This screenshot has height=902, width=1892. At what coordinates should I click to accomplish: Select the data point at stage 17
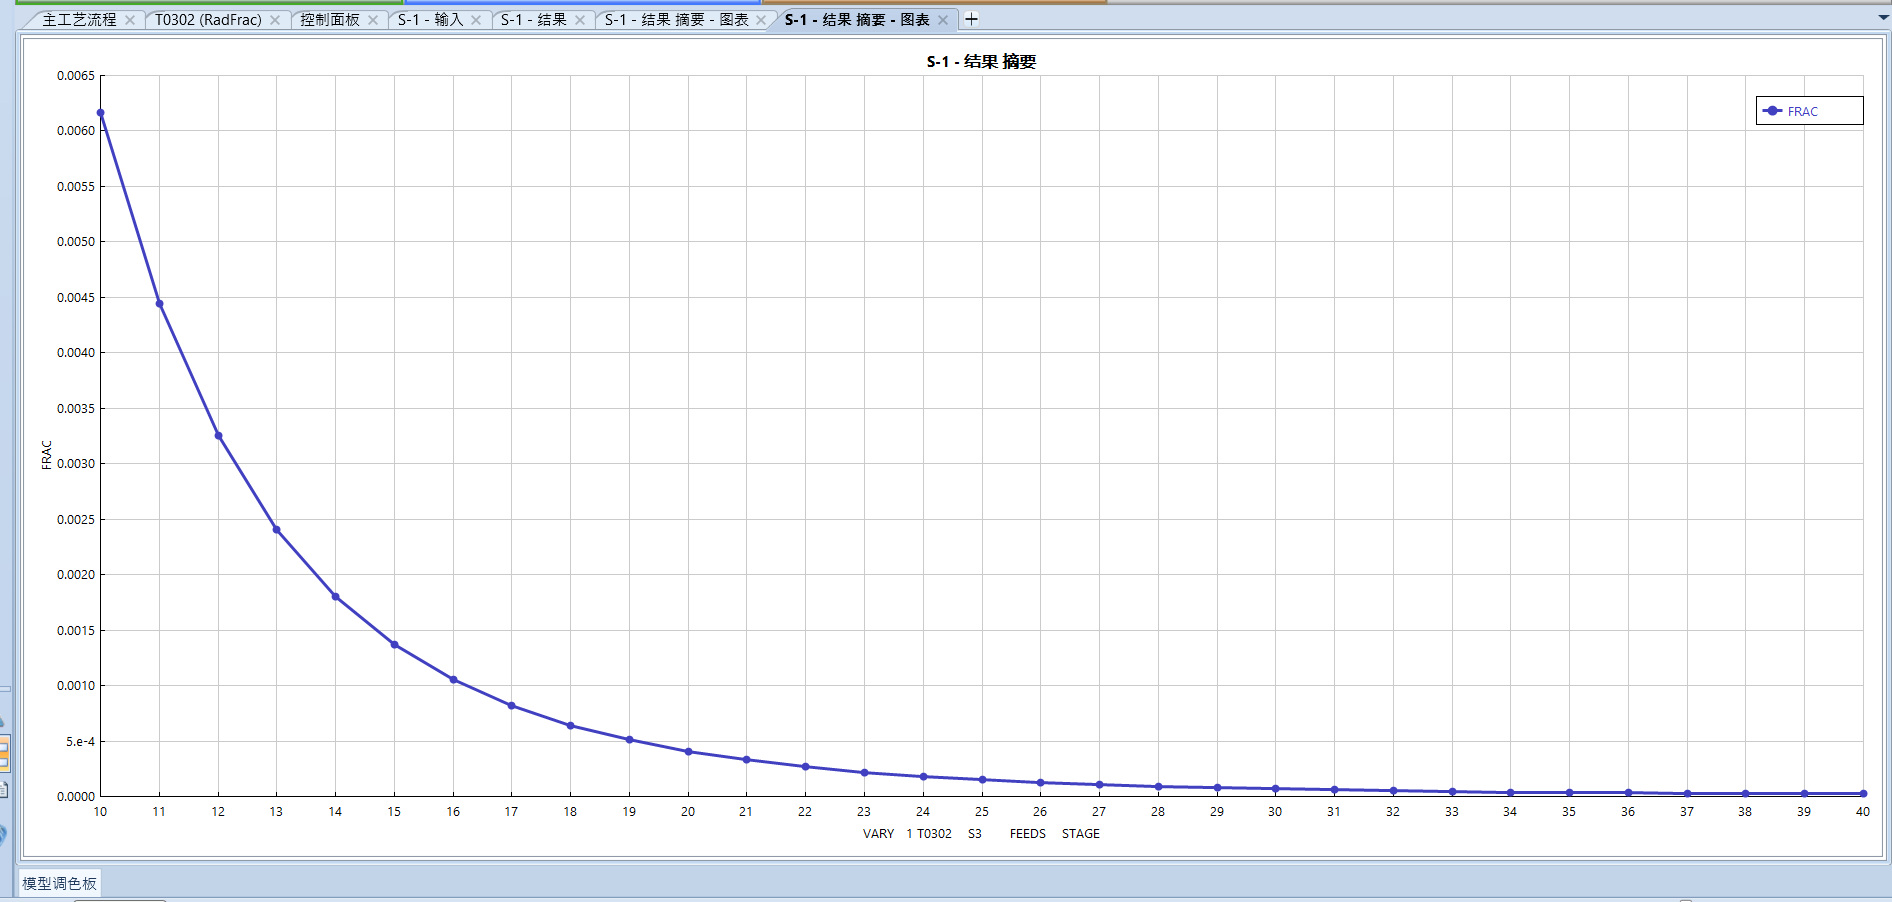(x=511, y=706)
